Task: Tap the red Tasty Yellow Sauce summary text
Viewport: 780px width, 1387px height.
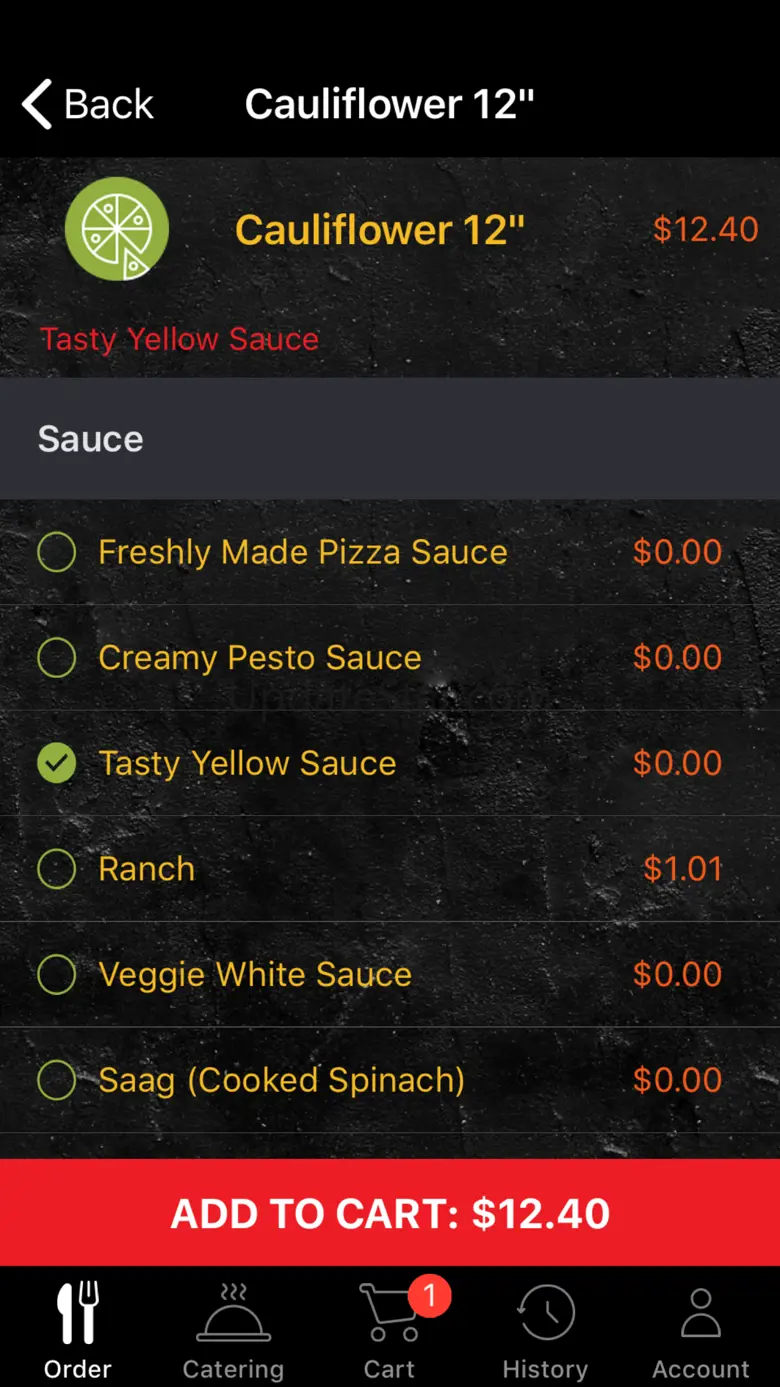Action: pos(180,339)
